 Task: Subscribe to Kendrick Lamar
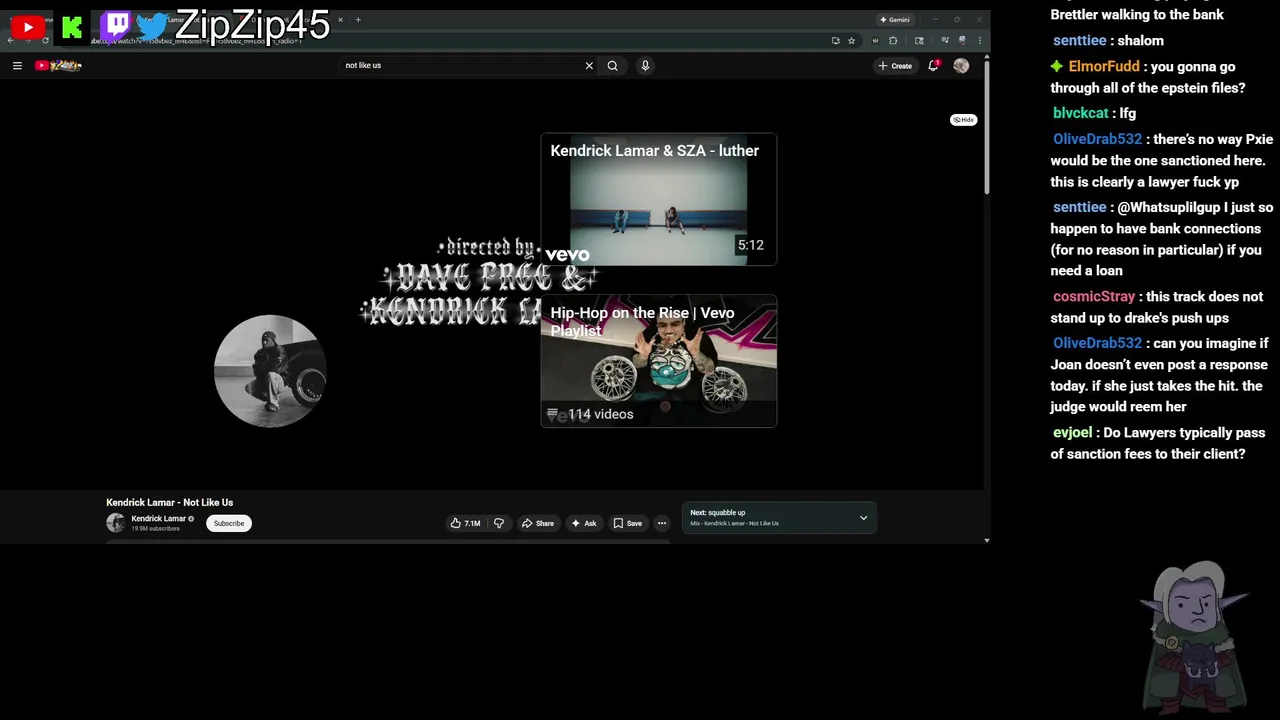[x=229, y=523]
